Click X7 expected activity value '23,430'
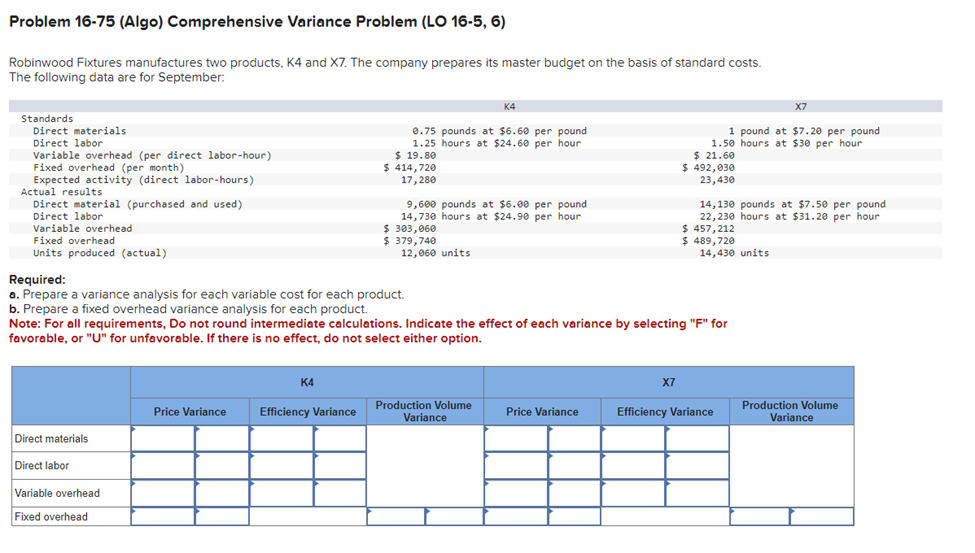The image size is (975, 553). pyautogui.click(x=717, y=180)
